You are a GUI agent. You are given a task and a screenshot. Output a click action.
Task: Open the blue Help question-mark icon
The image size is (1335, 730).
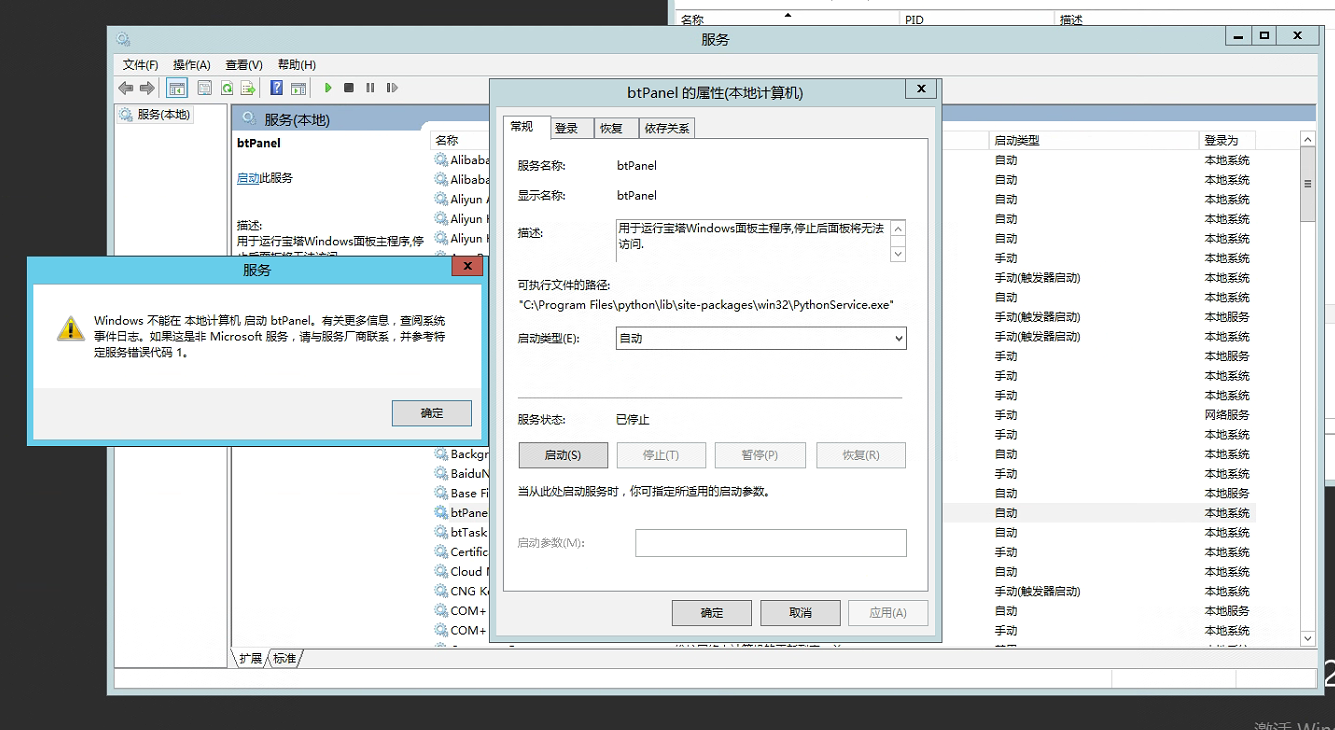[277, 88]
